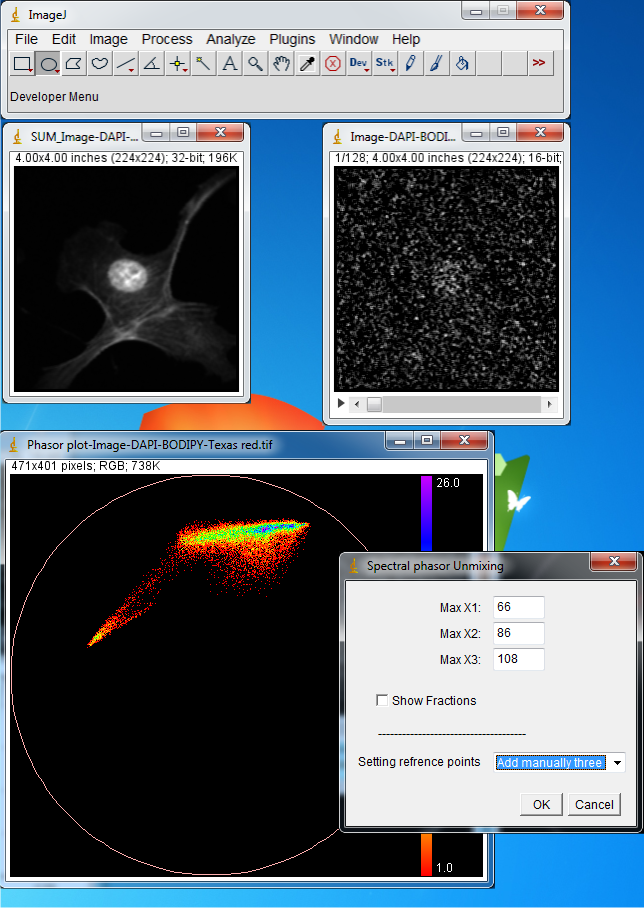Viewport: 644px width, 908px height.
Task: Select the Paintbrush tool
Action: (436, 64)
